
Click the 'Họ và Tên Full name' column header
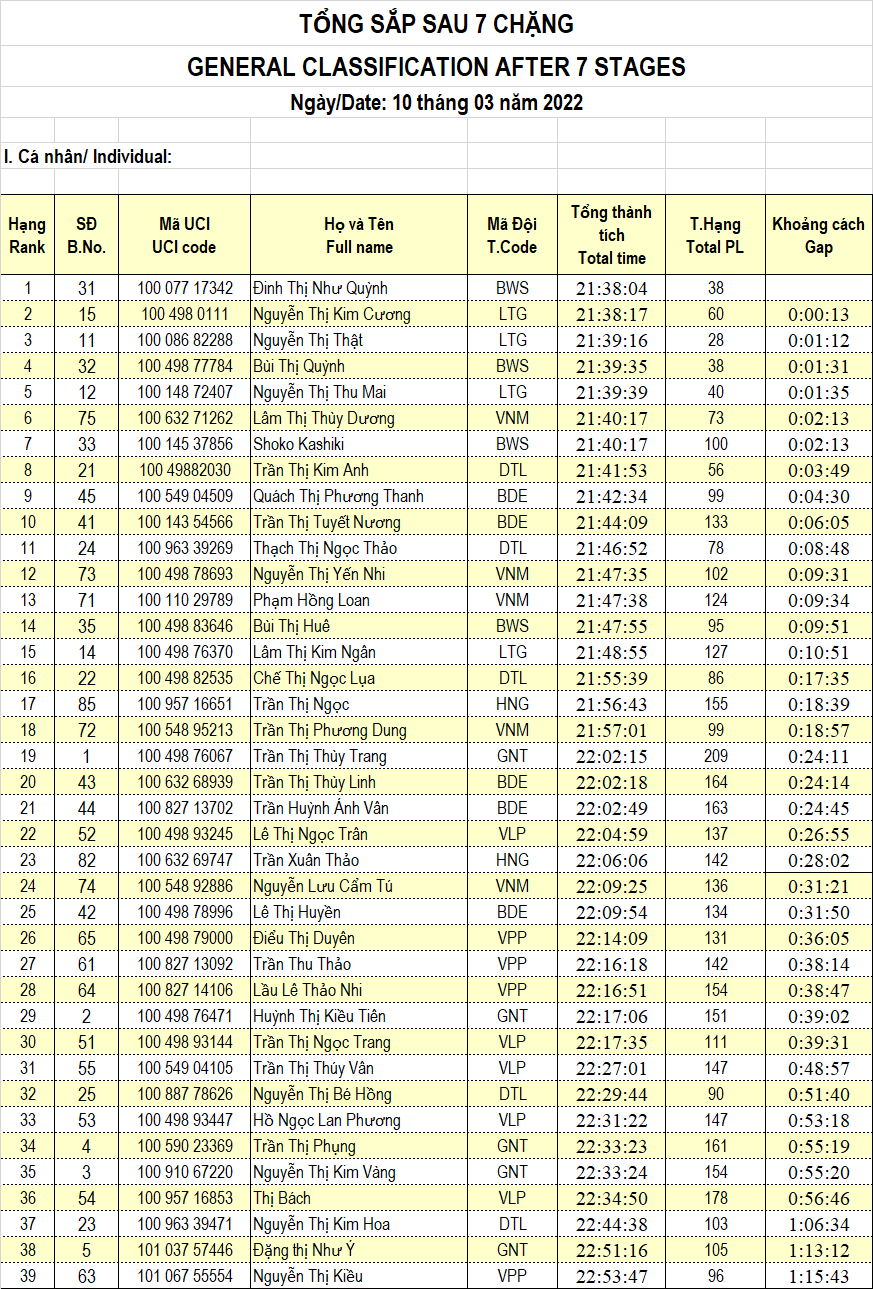tap(358, 235)
